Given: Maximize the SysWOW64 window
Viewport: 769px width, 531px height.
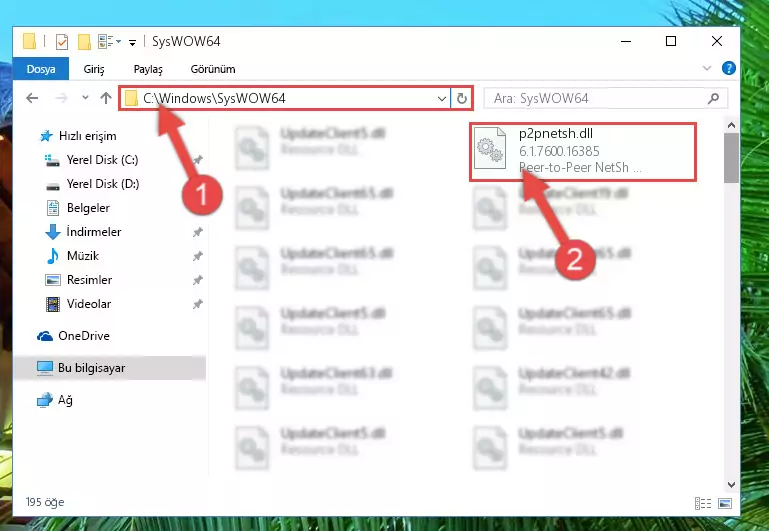Looking at the screenshot, I should pyautogui.click(x=671, y=41).
